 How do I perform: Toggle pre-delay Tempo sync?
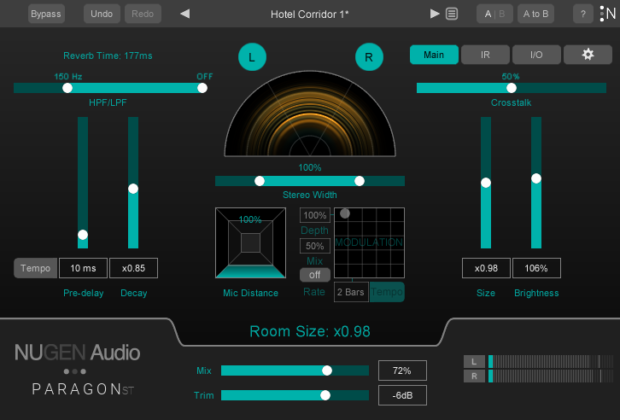pos(36,268)
